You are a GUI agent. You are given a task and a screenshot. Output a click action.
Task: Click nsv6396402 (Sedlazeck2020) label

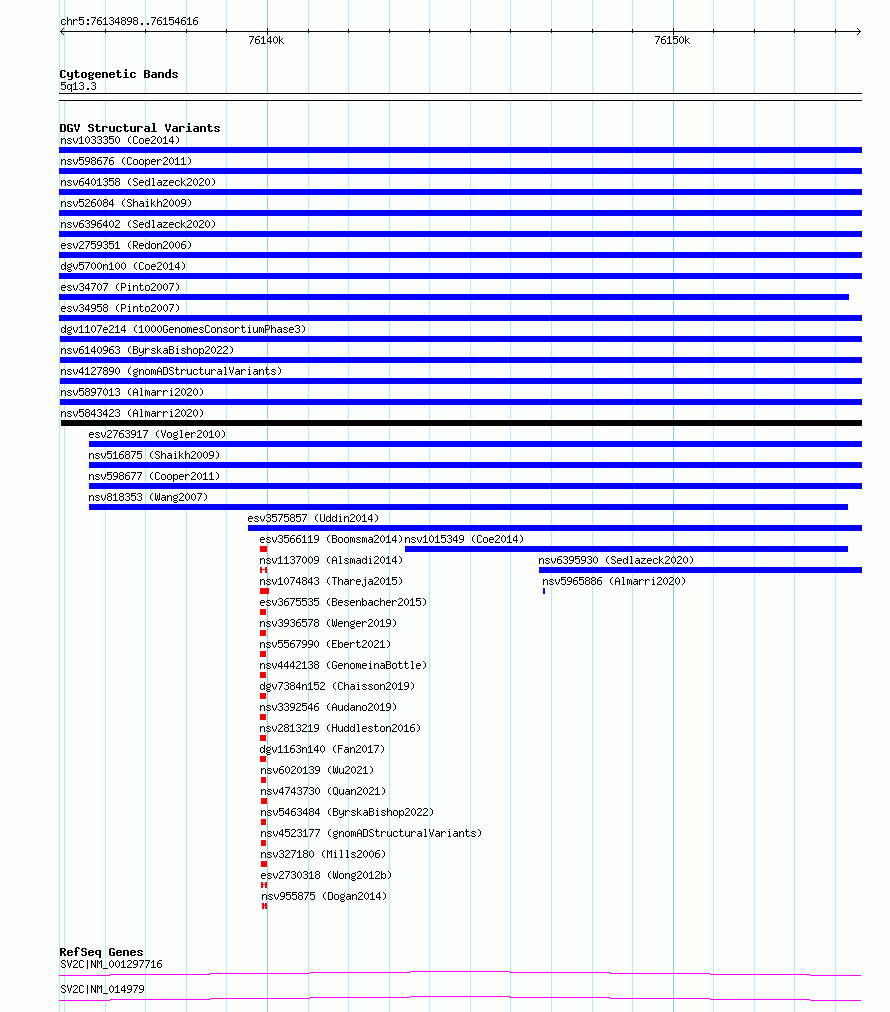[x=138, y=224]
